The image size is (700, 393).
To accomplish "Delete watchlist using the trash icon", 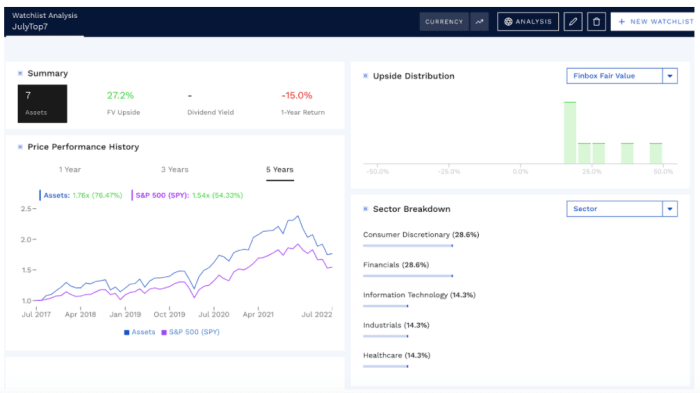I will tap(596, 21).
